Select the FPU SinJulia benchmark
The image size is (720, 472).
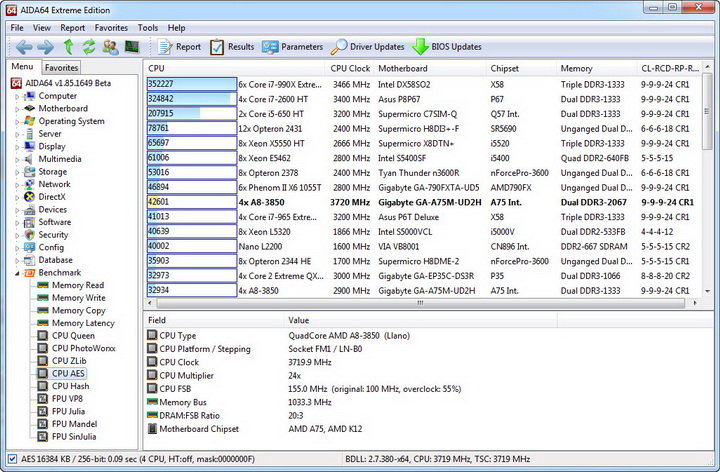point(74,437)
